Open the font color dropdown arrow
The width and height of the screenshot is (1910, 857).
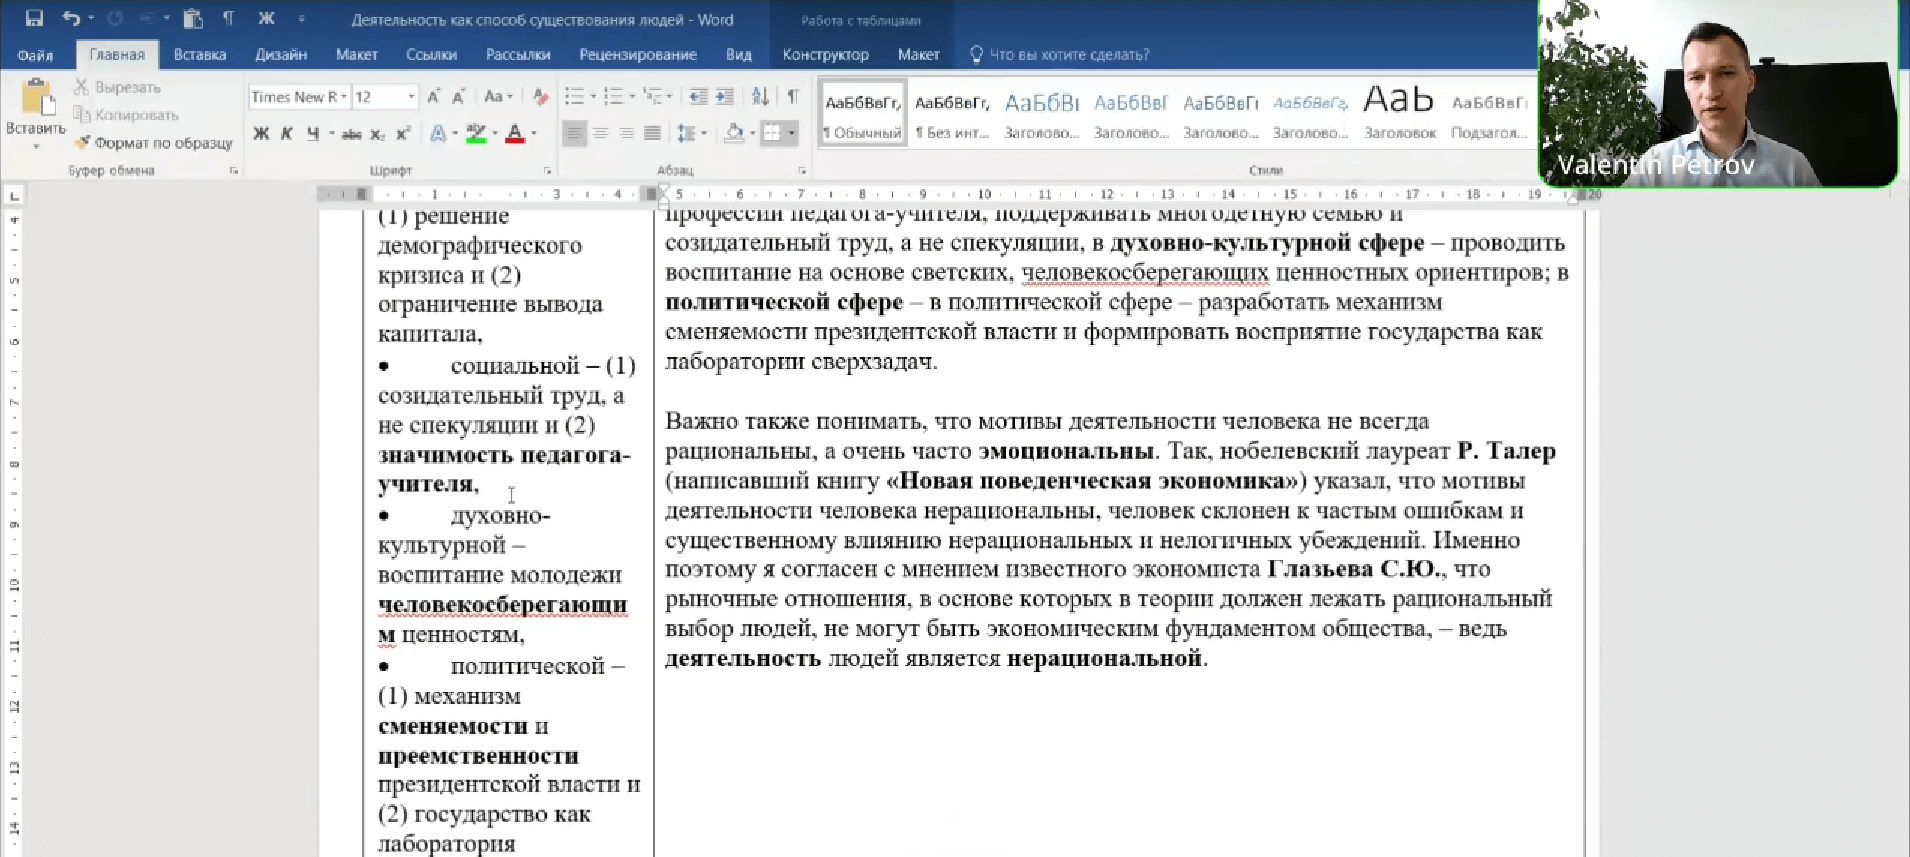coord(534,133)
